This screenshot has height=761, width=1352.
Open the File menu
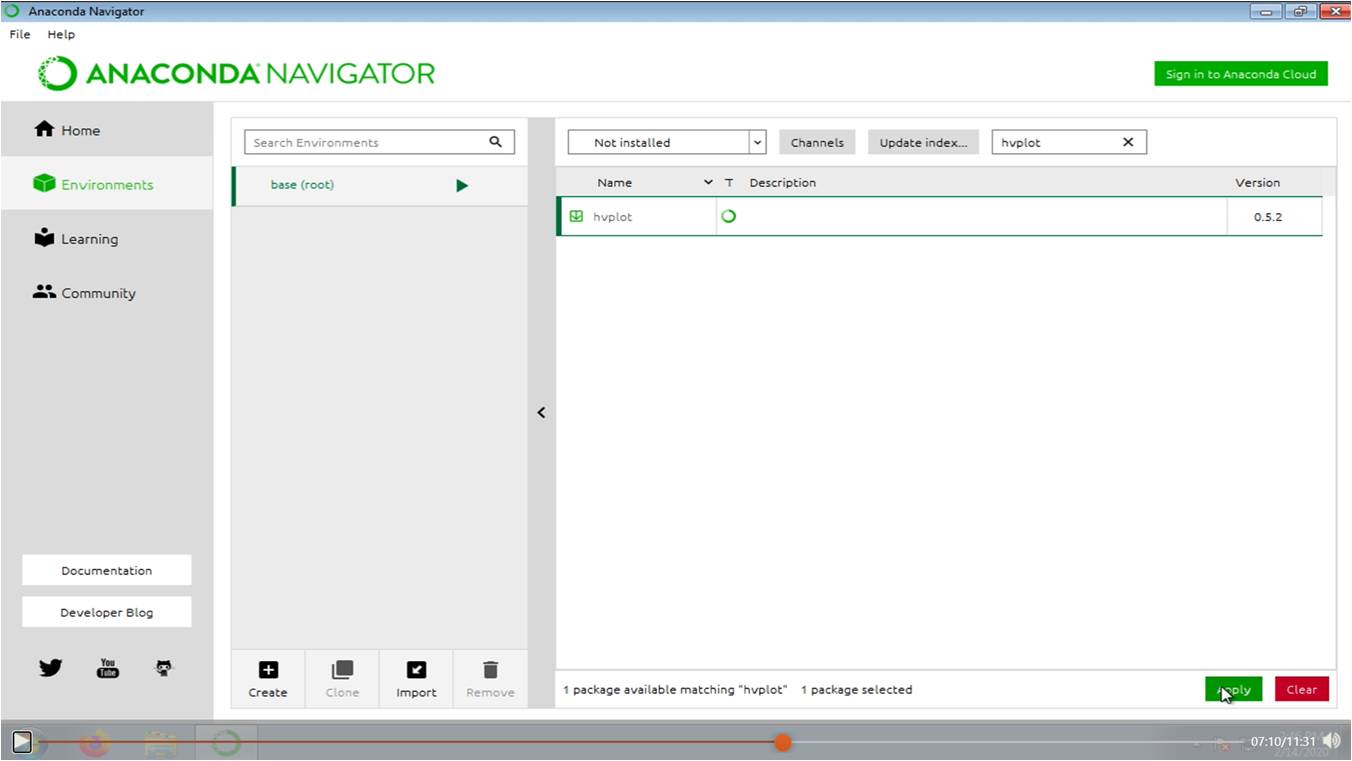pyautogui.click(x=18, y=33)
